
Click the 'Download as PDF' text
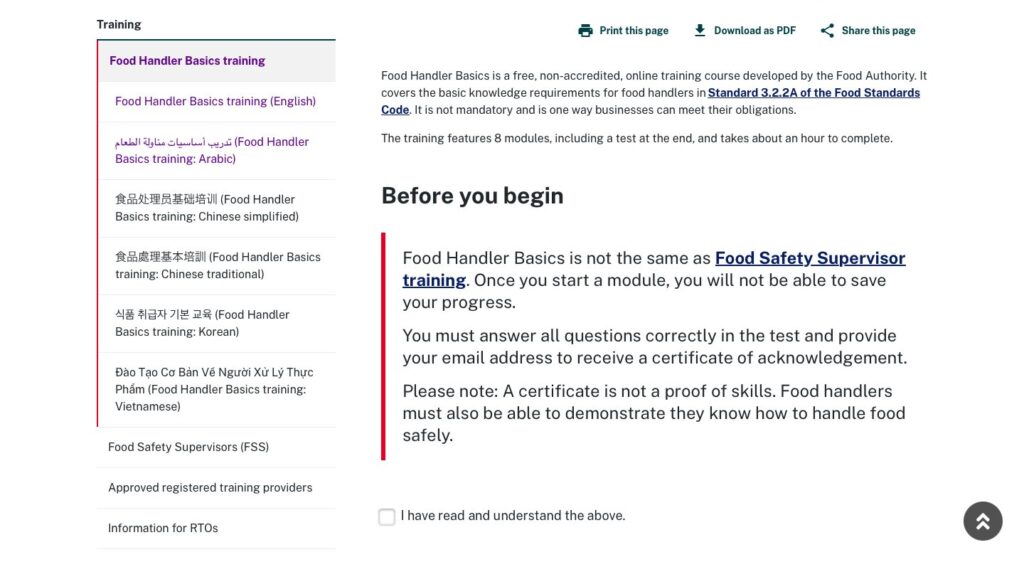[754, 31]
